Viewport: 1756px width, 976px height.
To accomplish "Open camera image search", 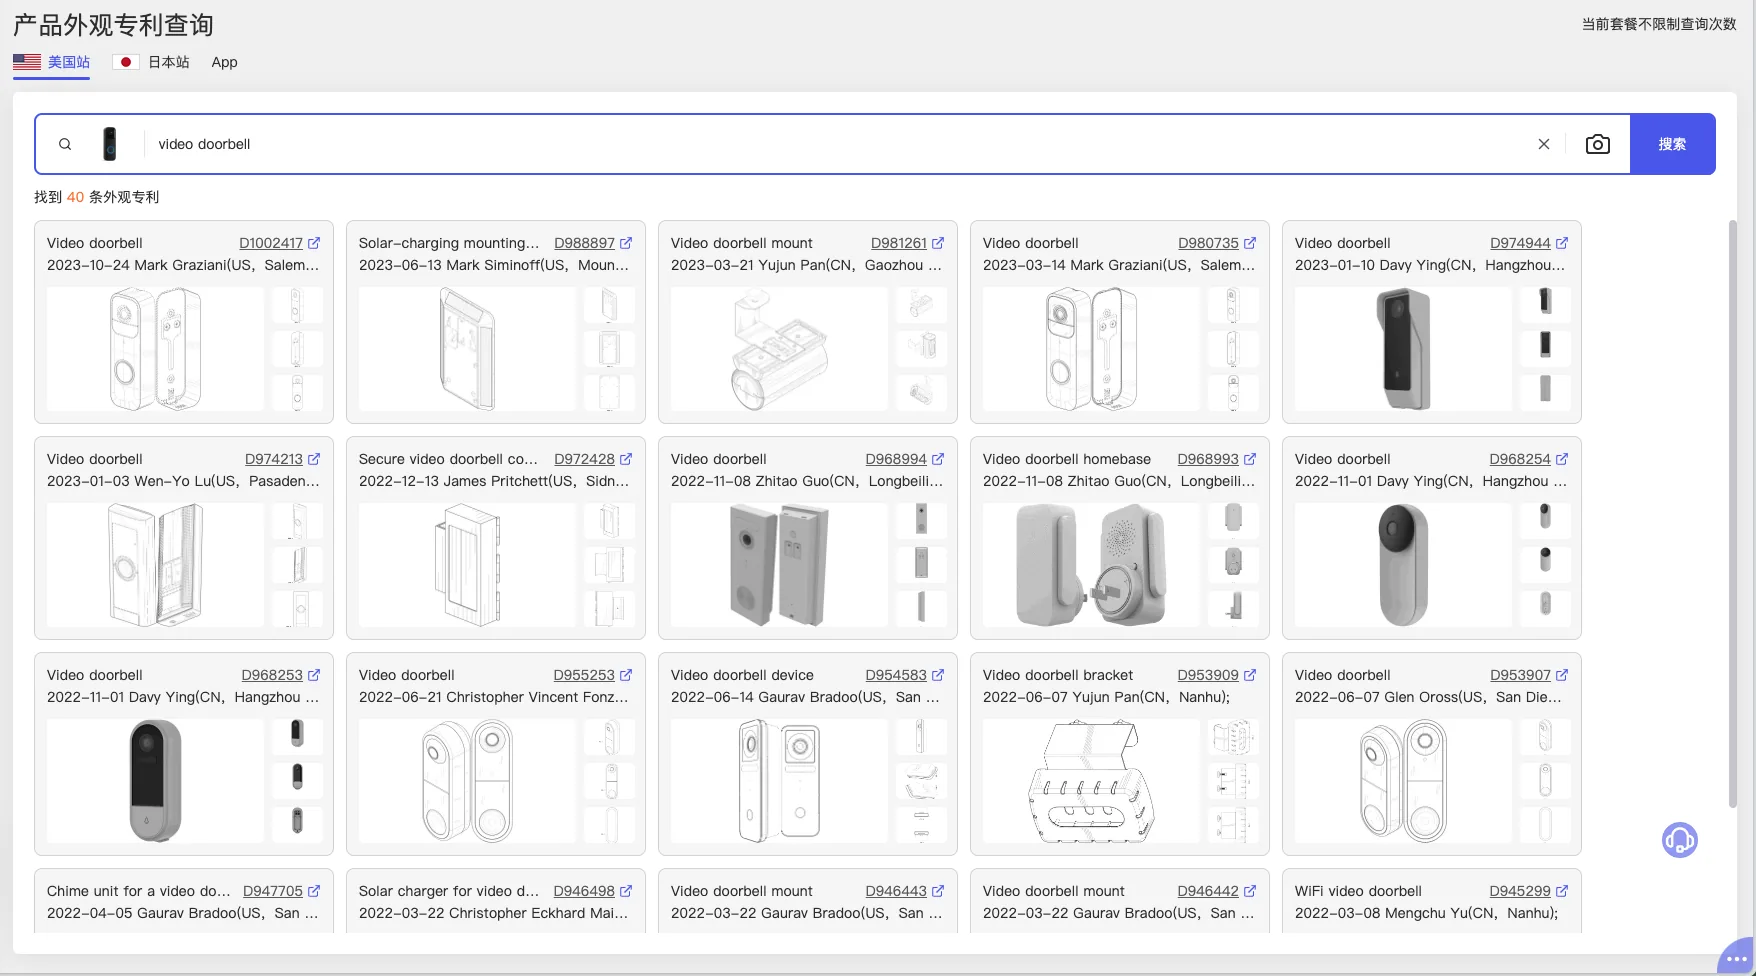I will 1598,144.
